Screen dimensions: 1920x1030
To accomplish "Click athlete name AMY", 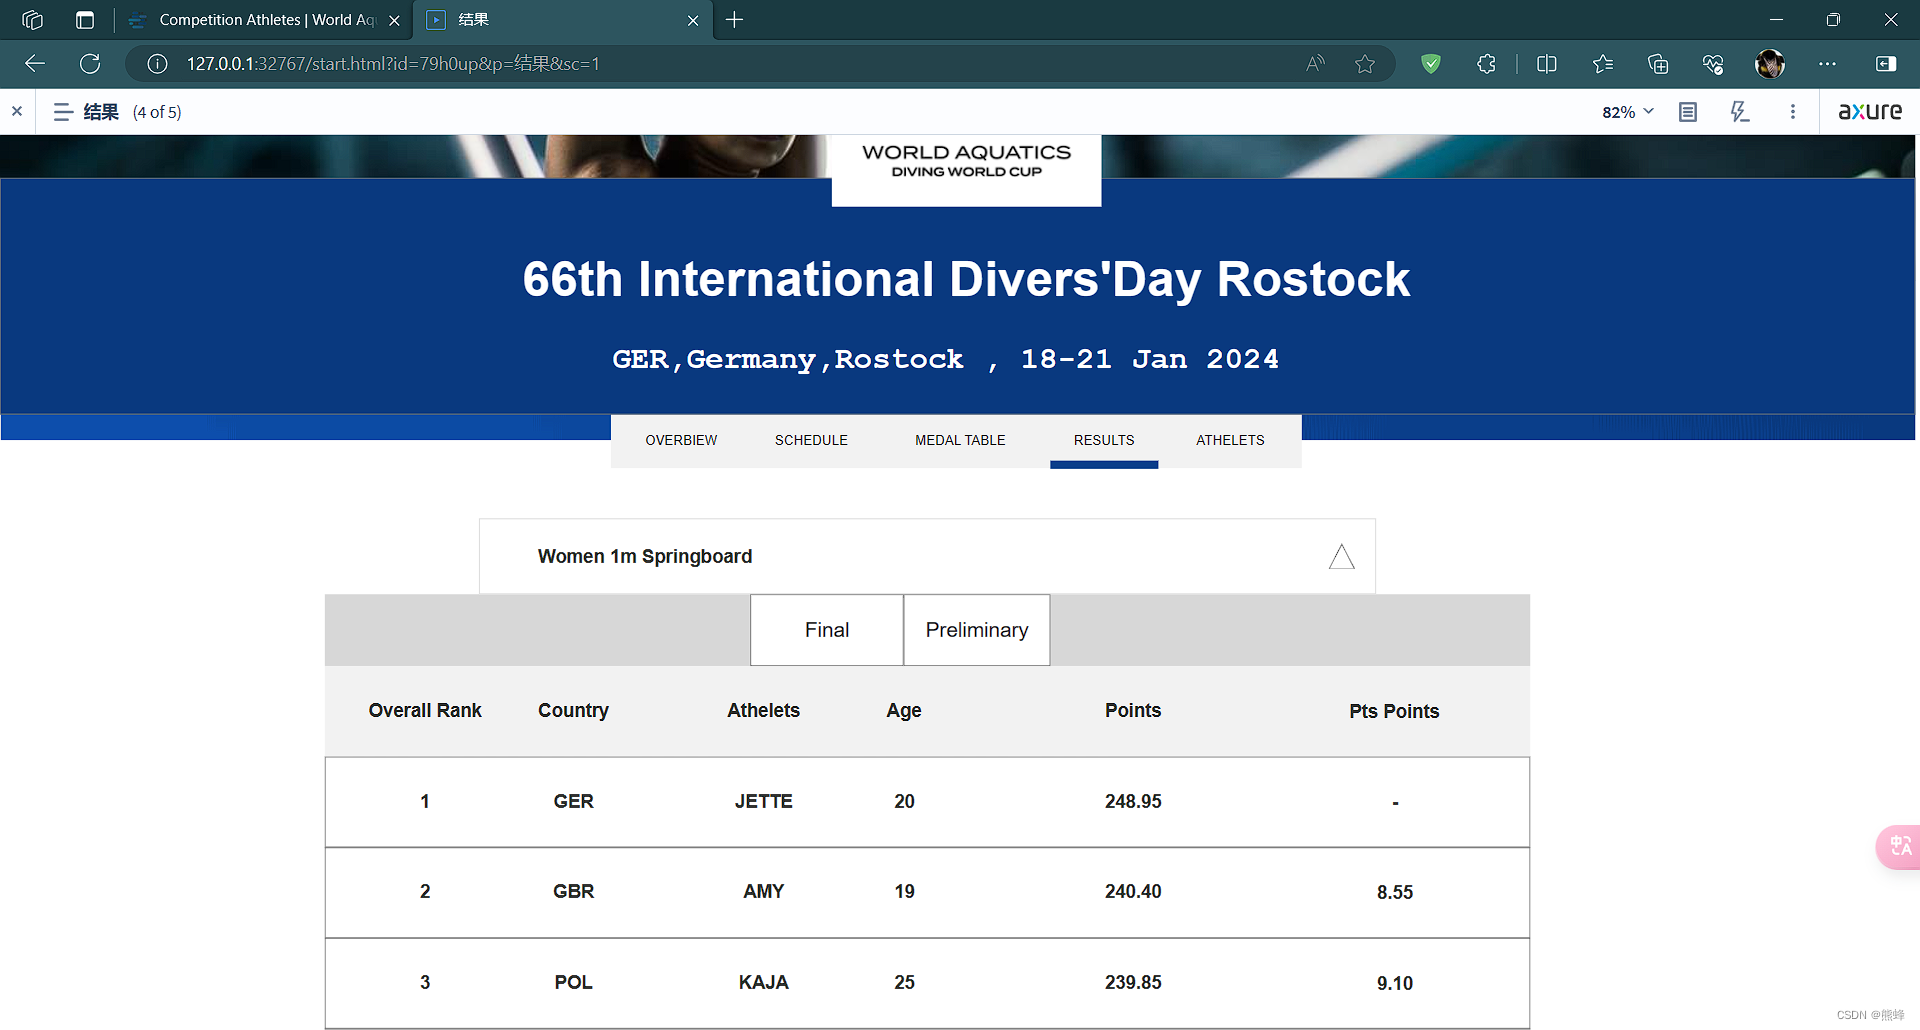I will point(764,891).
